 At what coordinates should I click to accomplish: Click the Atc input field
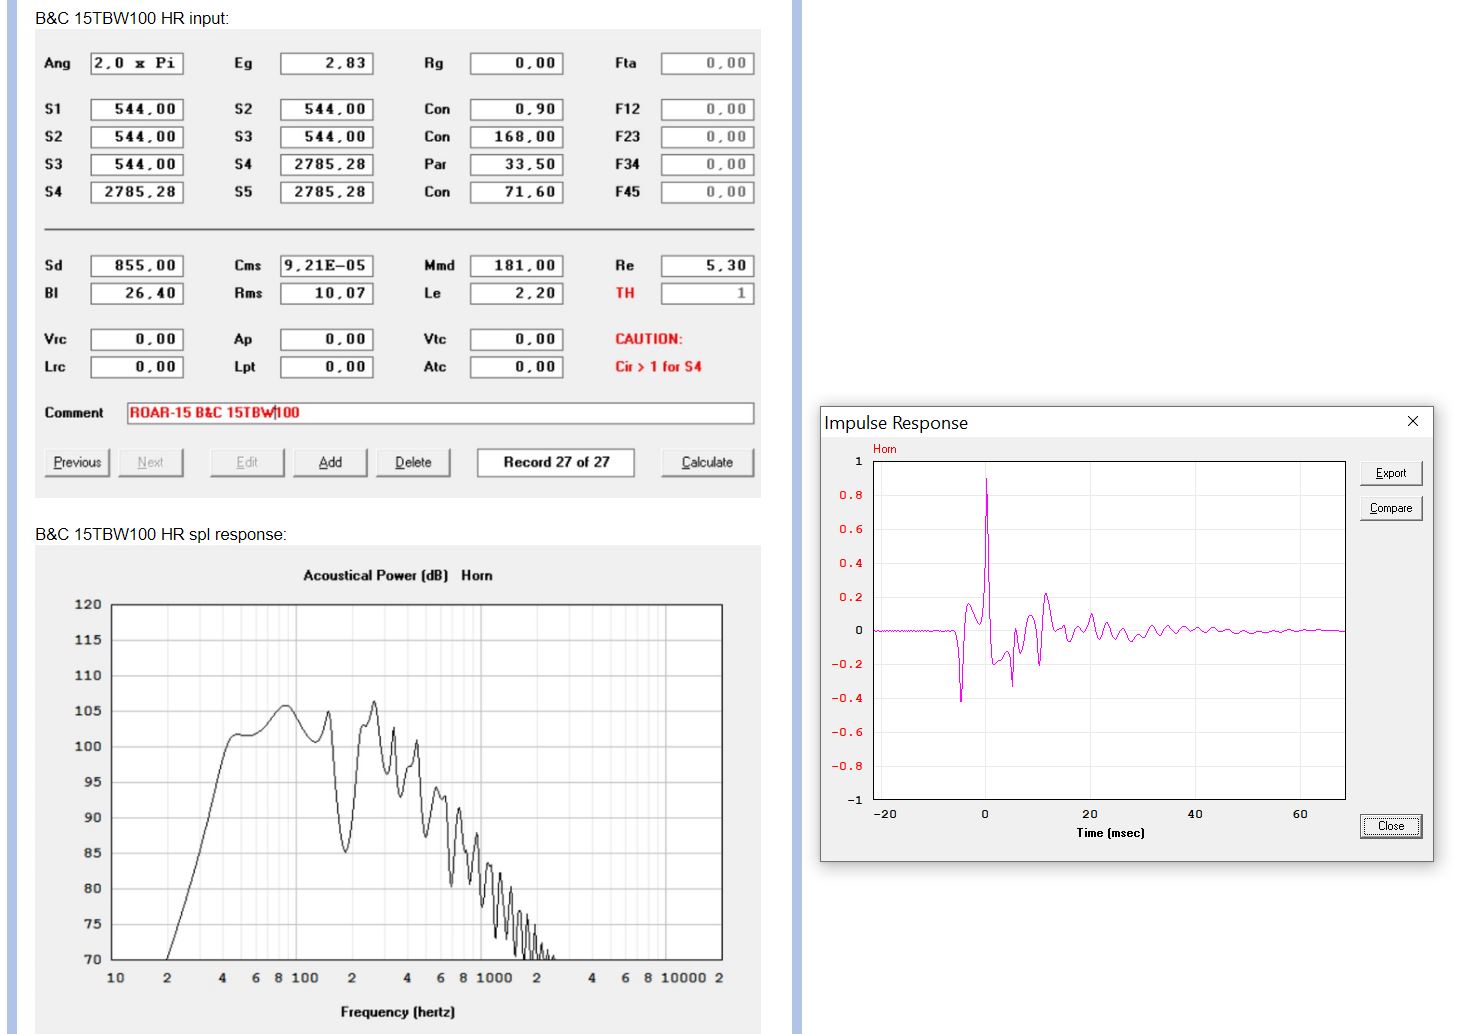click(516, 367)
